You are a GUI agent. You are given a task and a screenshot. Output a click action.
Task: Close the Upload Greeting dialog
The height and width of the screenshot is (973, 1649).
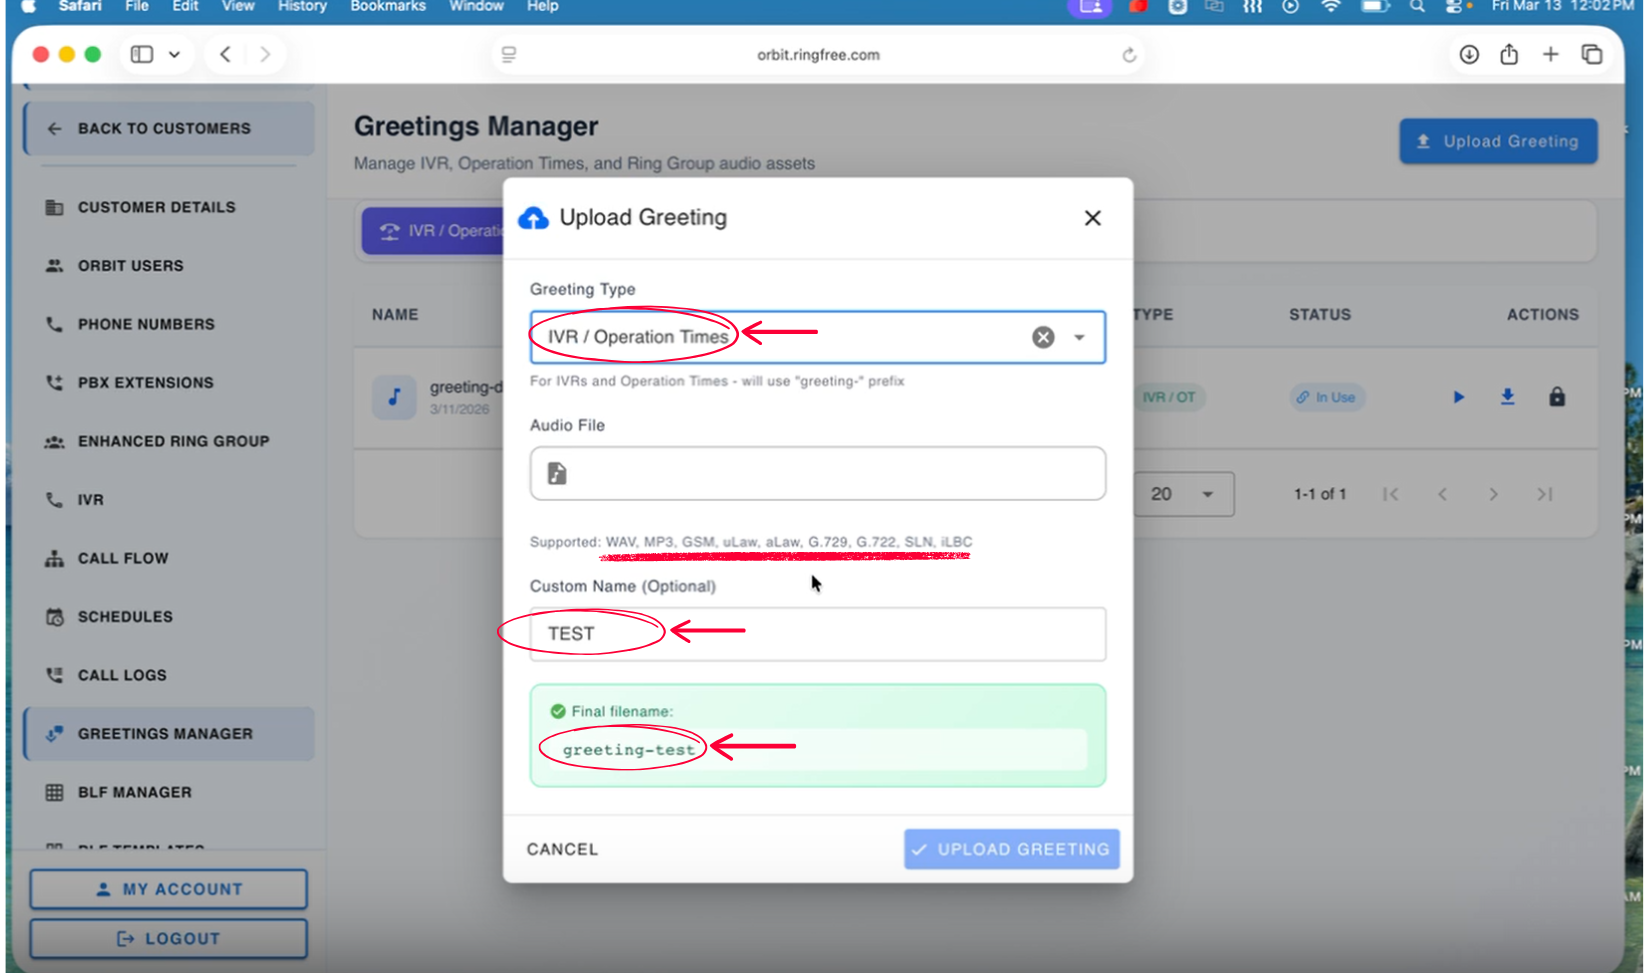point(1092,218)
